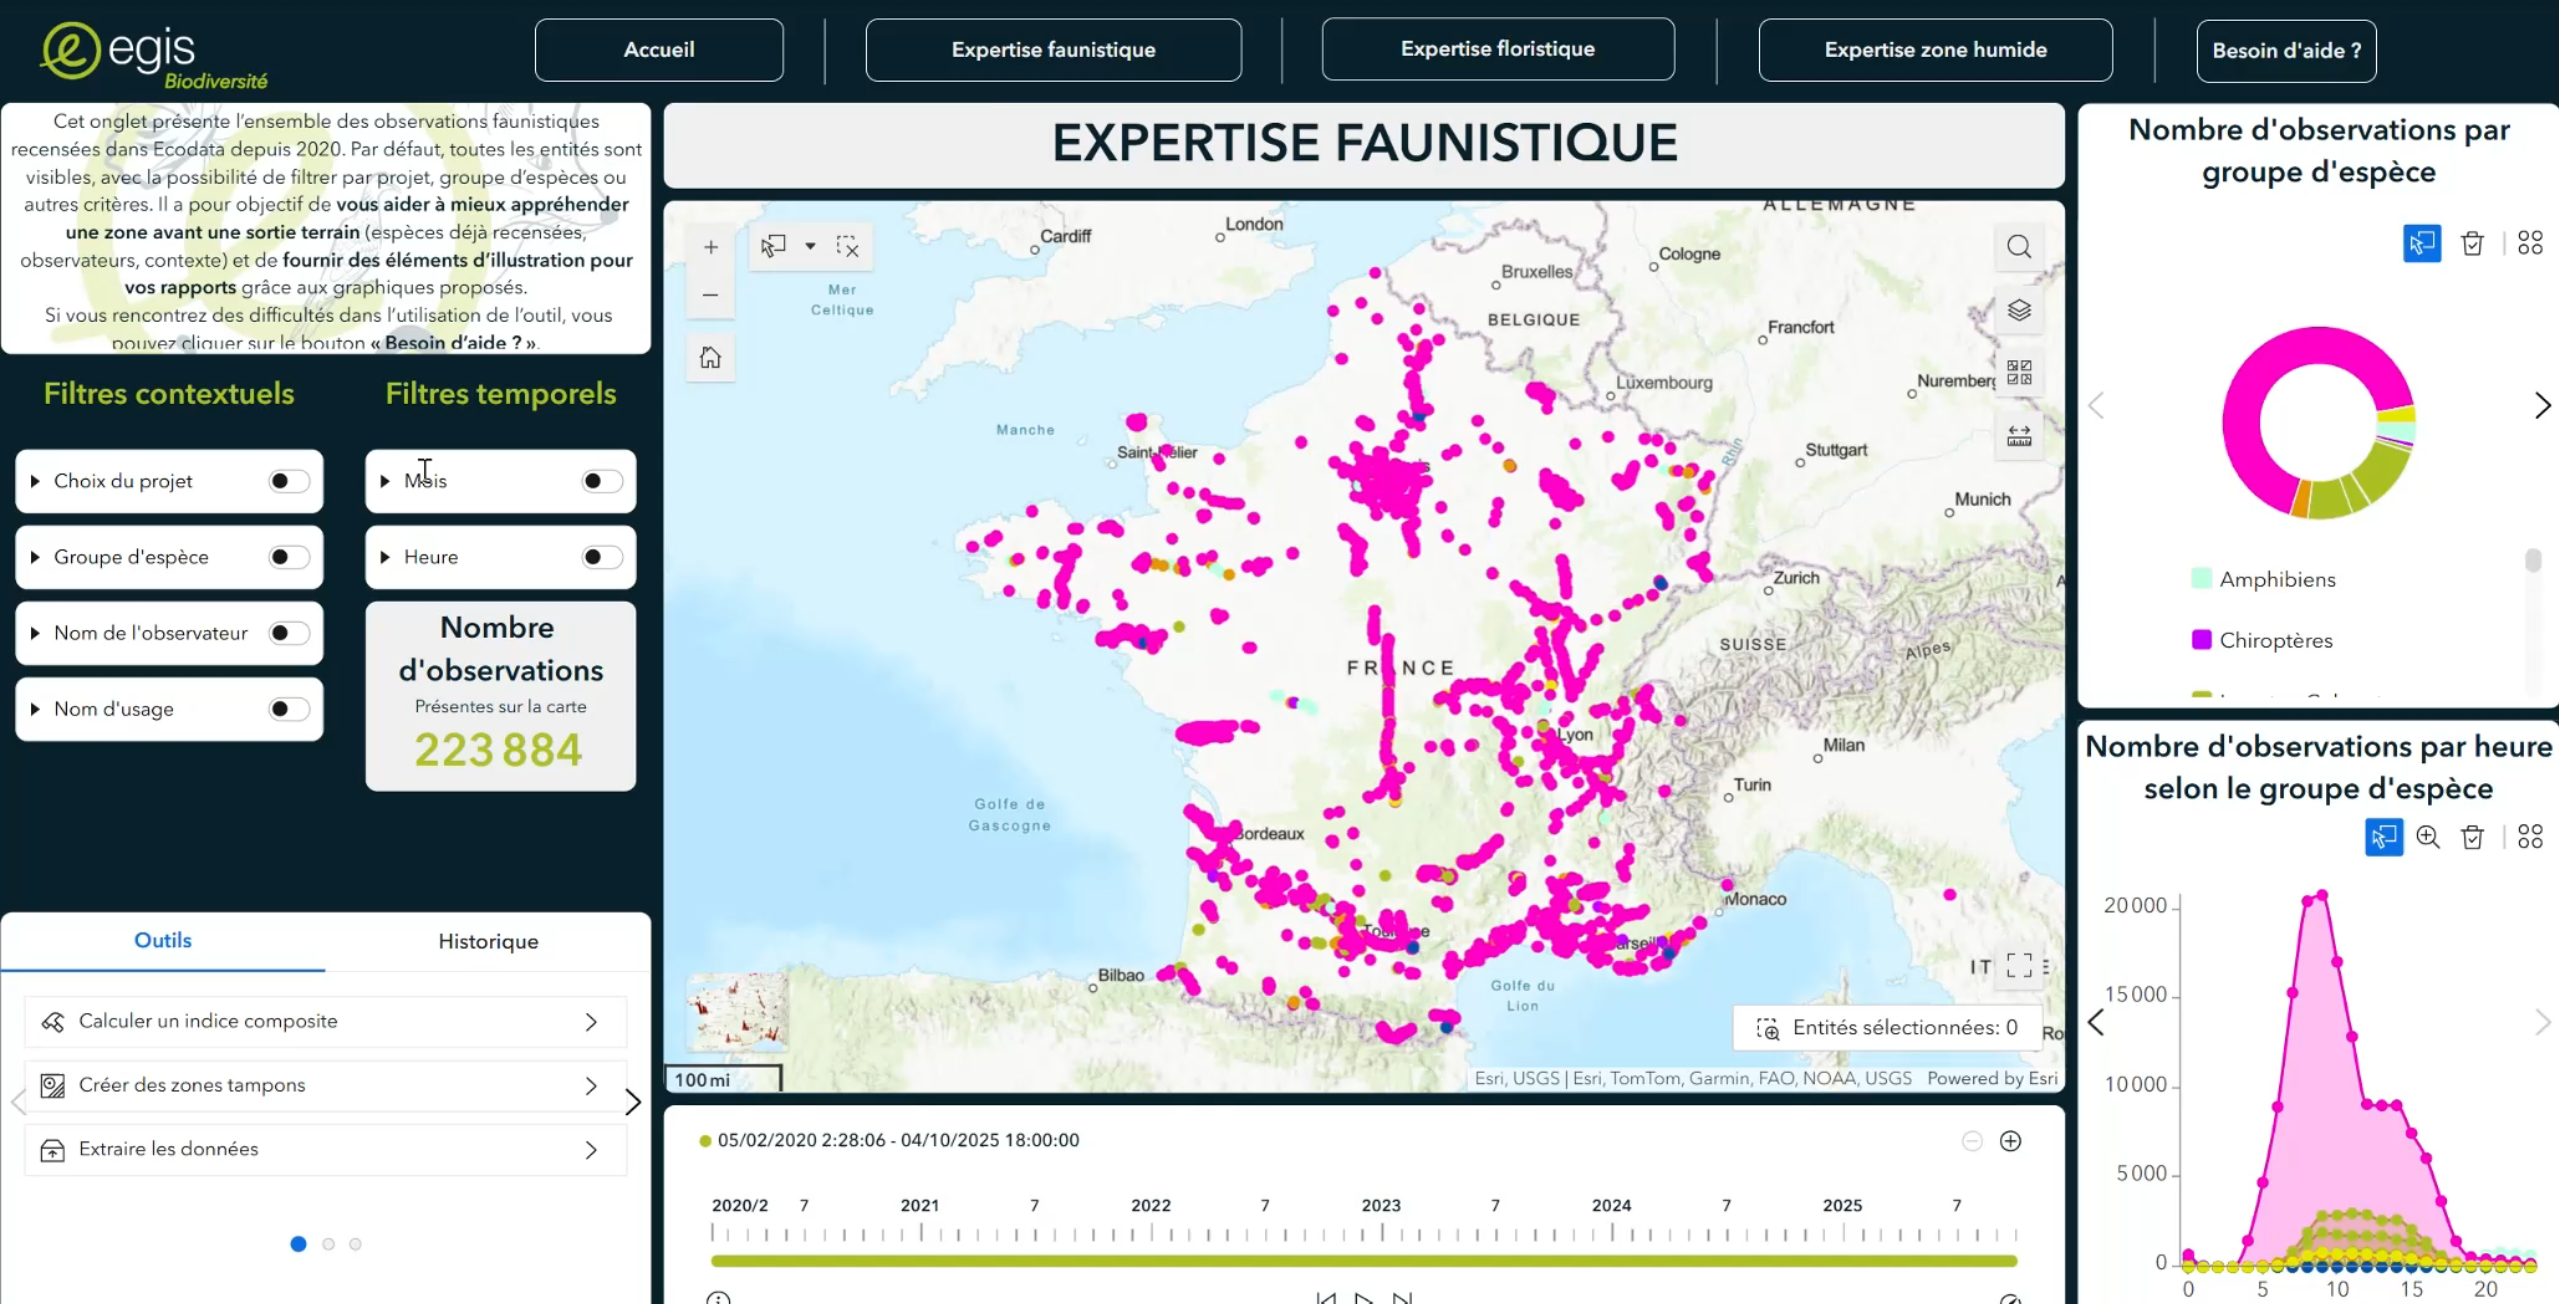Switch to the Historique tab
This screenshot has height=1304, width=2559.
point(488,941)
